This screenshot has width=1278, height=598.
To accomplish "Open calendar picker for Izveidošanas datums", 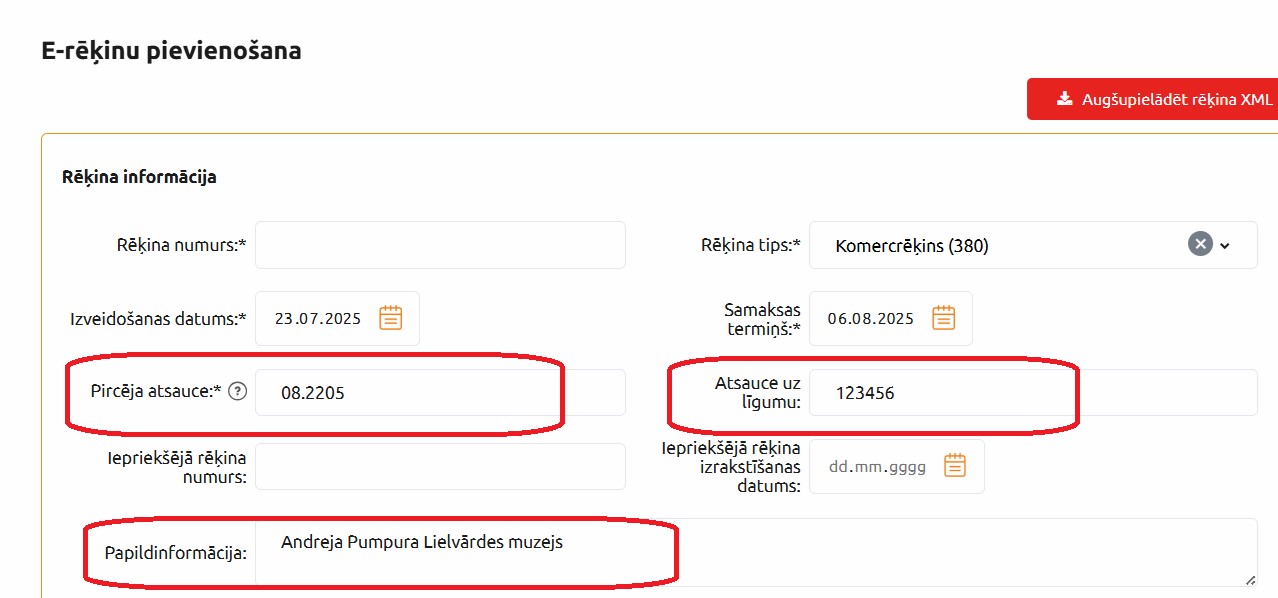I will tap(390, 318).
